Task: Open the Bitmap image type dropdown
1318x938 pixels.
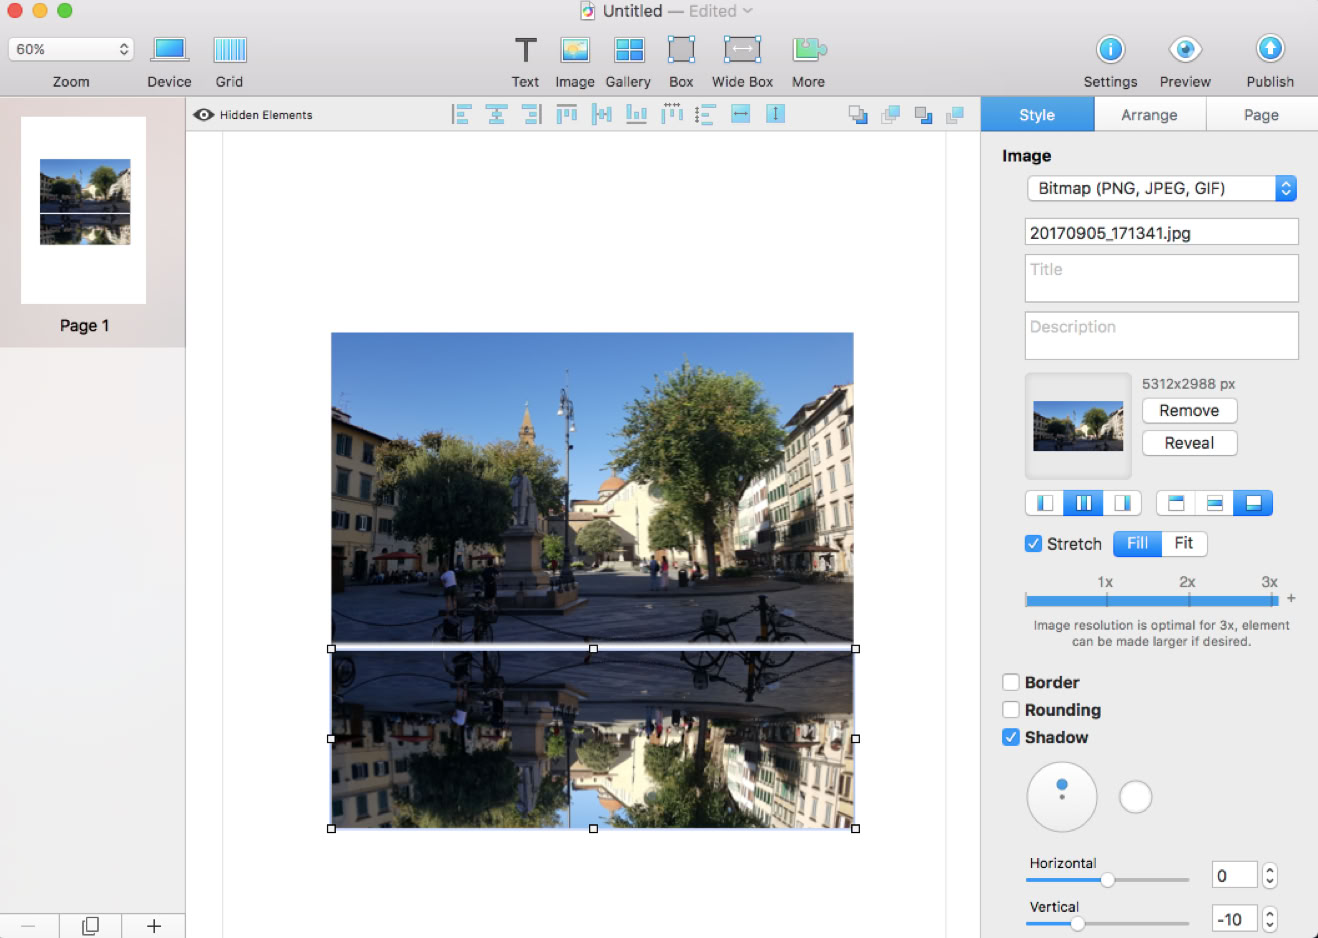Action: point(1161,188)
